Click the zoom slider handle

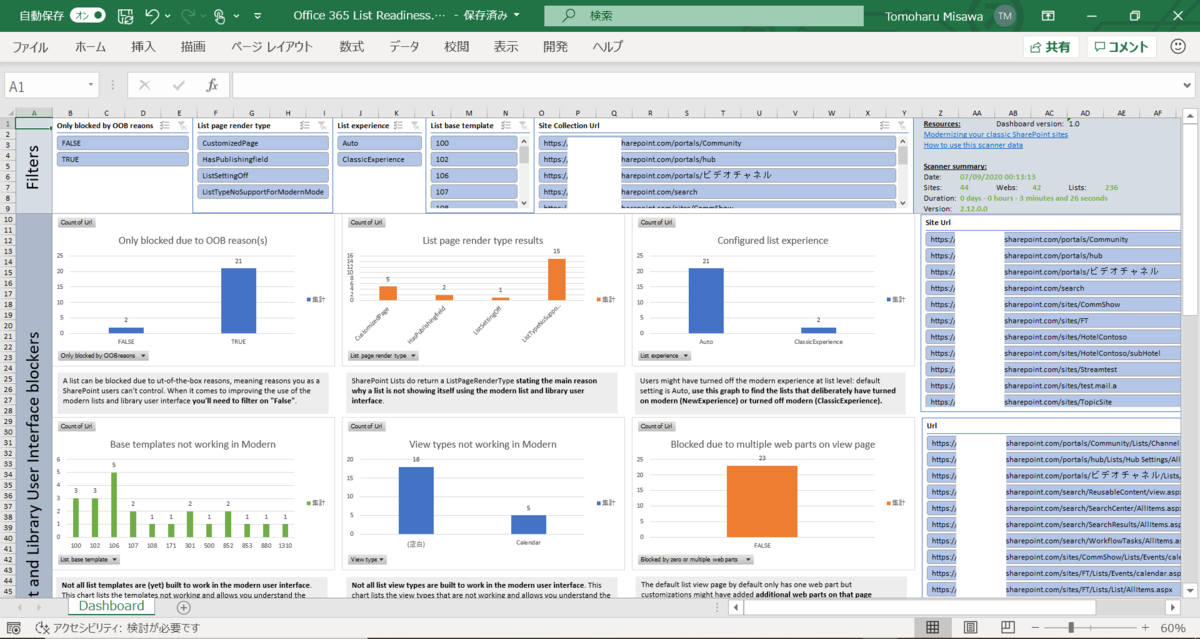(1071, 627)
